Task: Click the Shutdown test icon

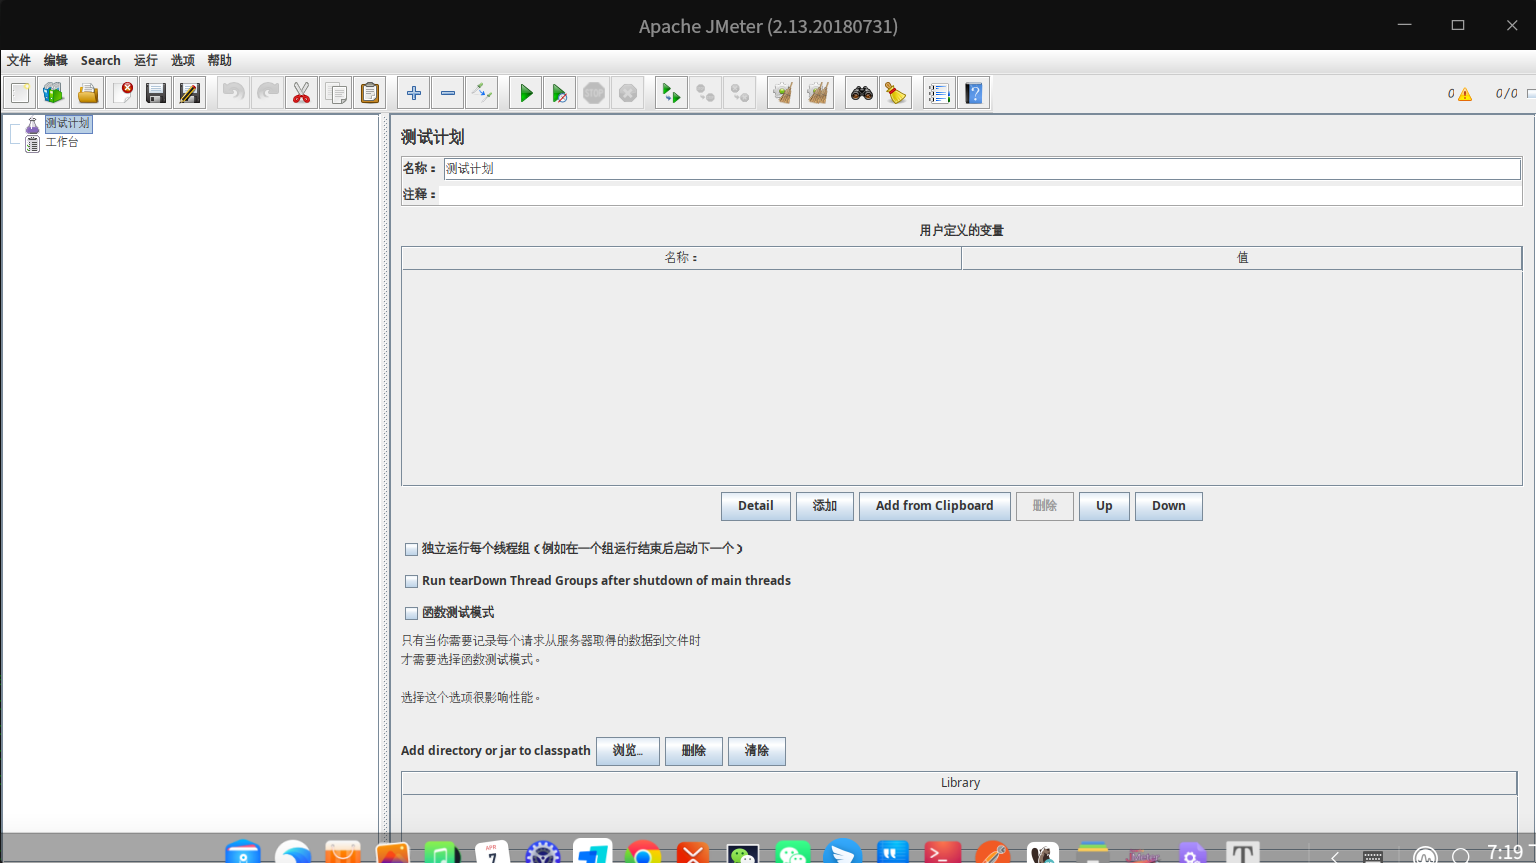Action: [628, 93]
